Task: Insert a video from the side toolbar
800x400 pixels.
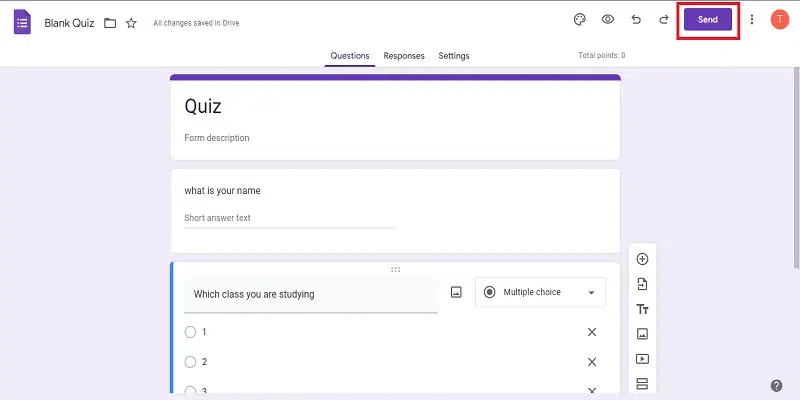Action: pyautogui.click(x=642, y=359)
